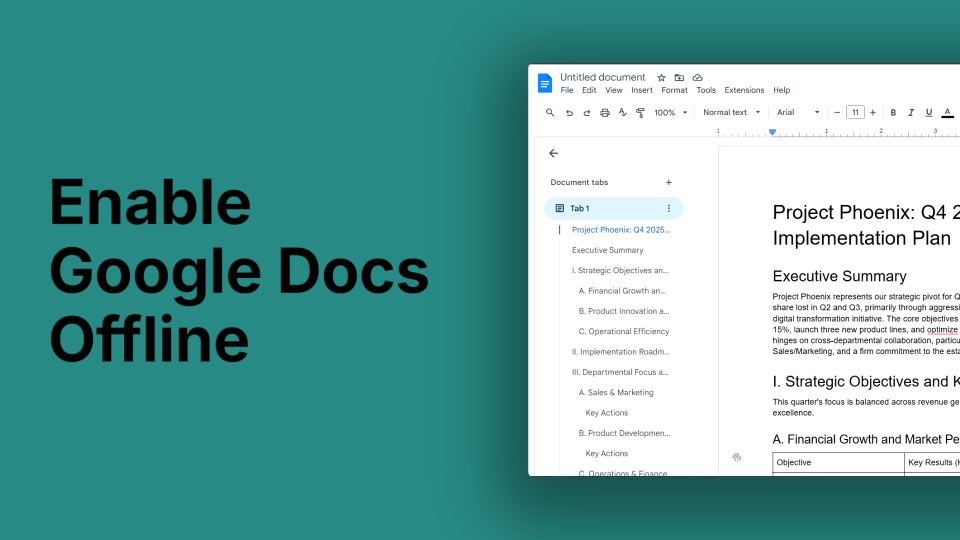Open the search menus magnifier icon
The image size is (960, 540).
coord(550,113)
